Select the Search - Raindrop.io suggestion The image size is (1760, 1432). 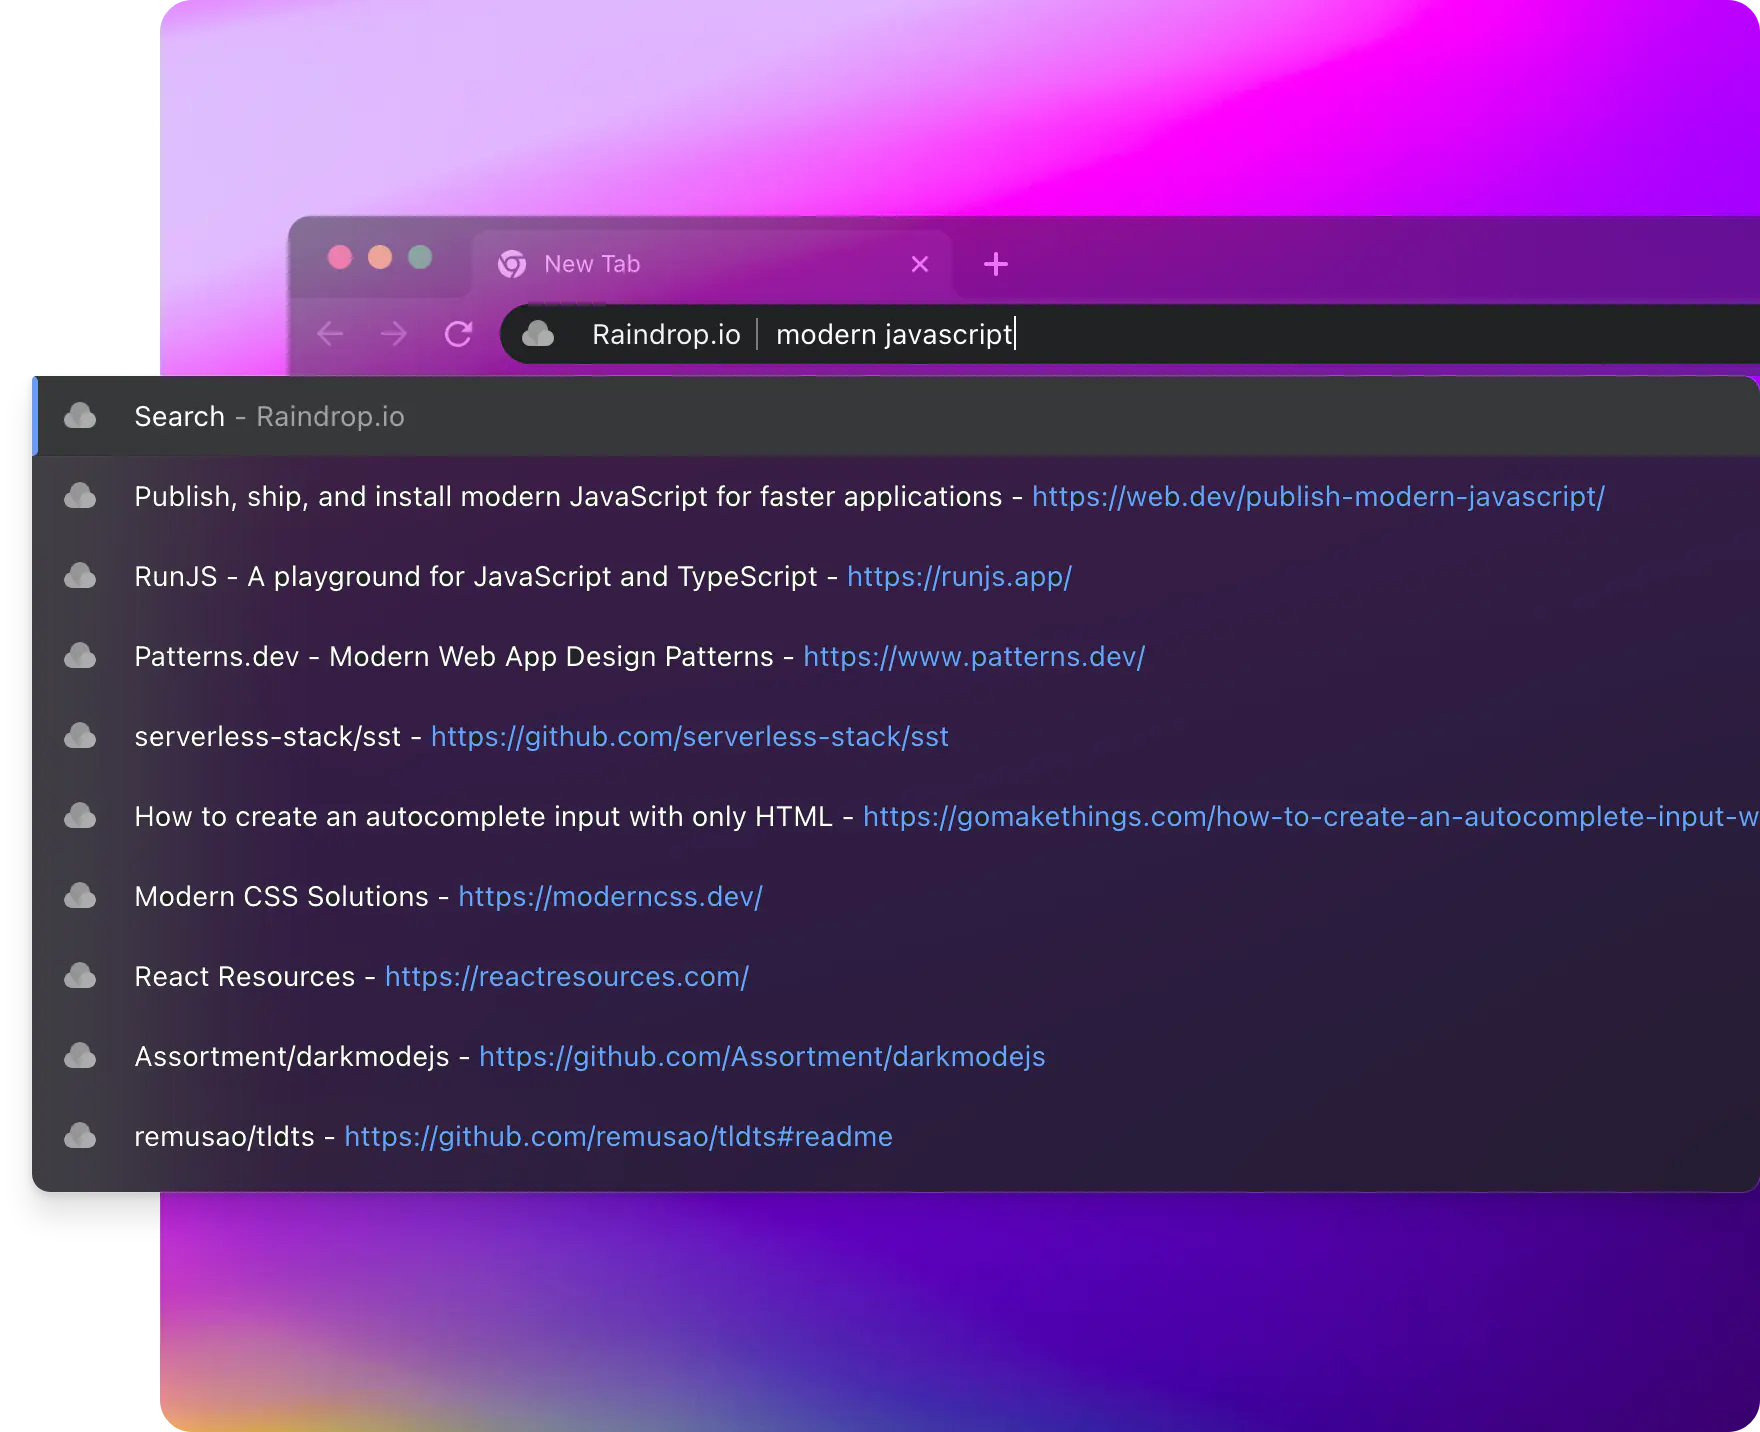point(269,416)
